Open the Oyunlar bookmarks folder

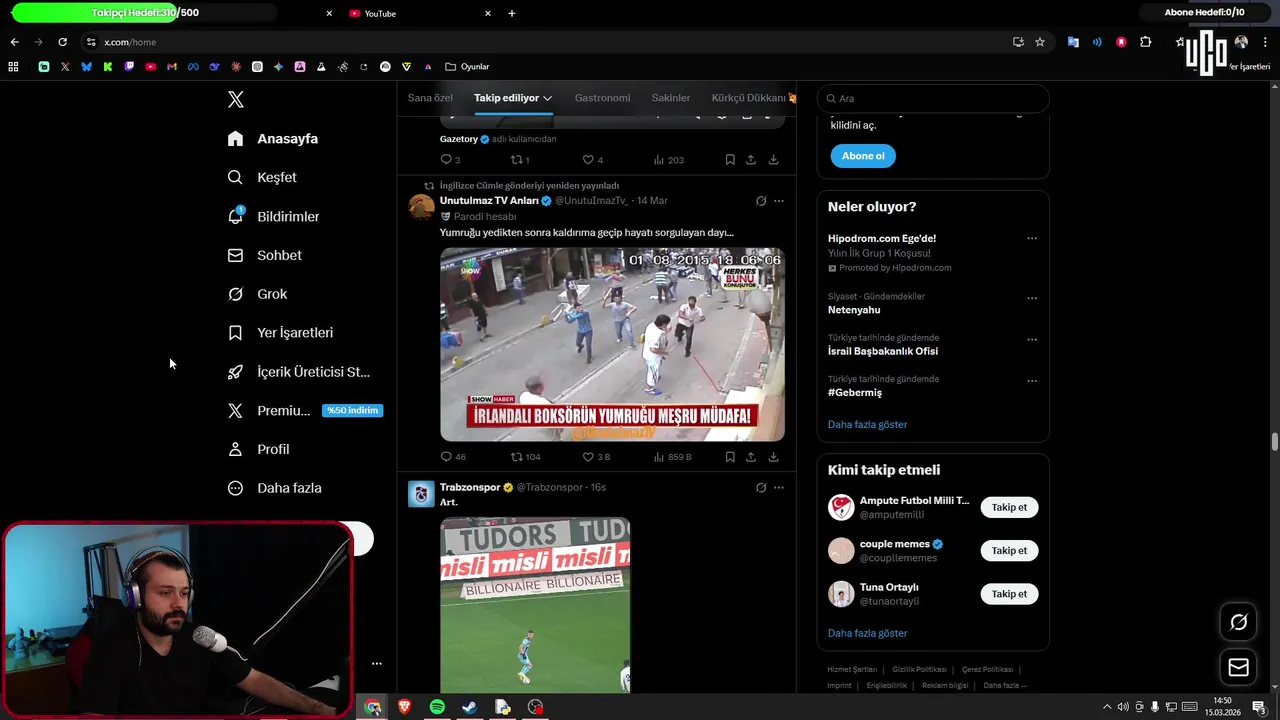[467, 67]
